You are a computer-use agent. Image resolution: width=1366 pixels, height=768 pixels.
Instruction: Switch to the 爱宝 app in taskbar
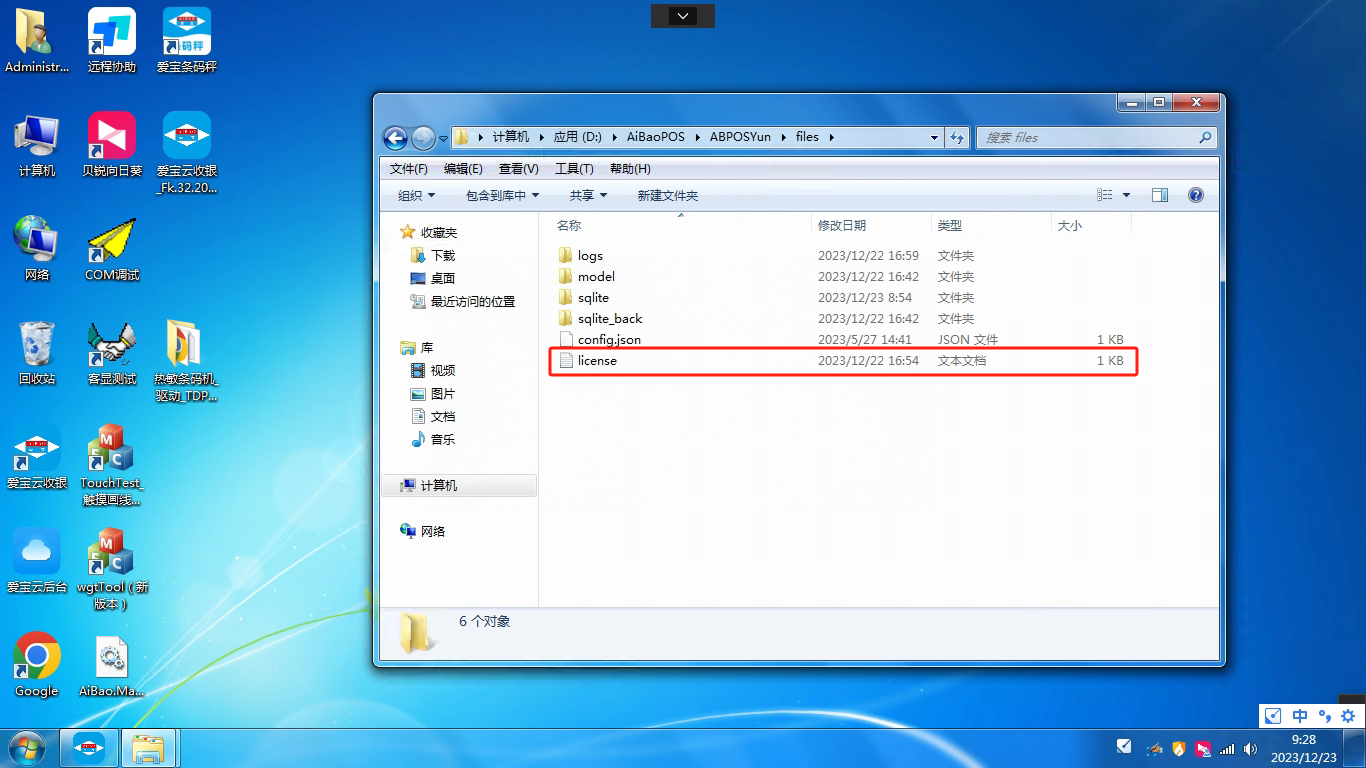click(x=89, y=747)
